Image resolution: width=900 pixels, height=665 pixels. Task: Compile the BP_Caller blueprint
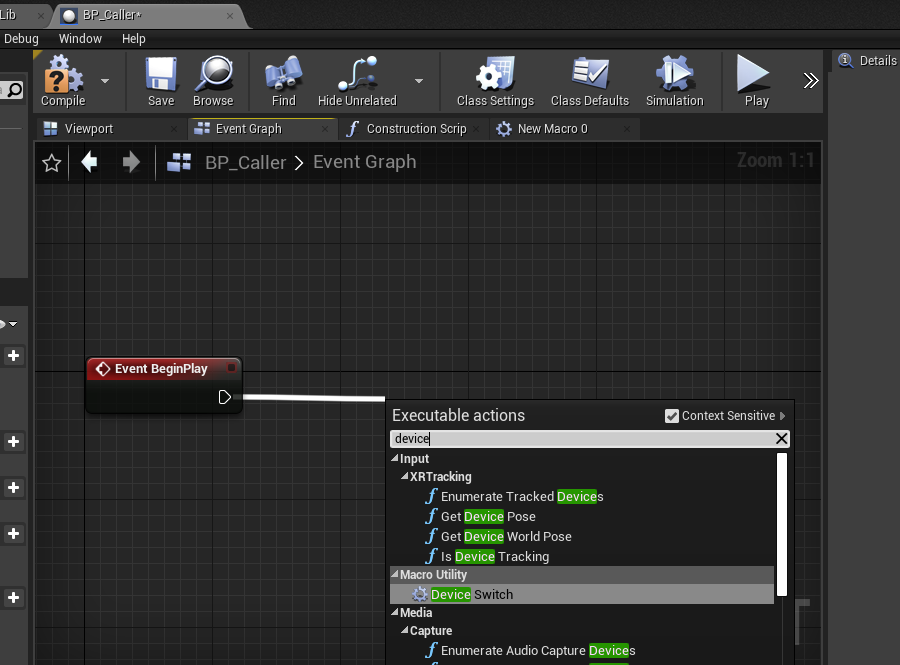pyautogui.click(x=63, y=81)
